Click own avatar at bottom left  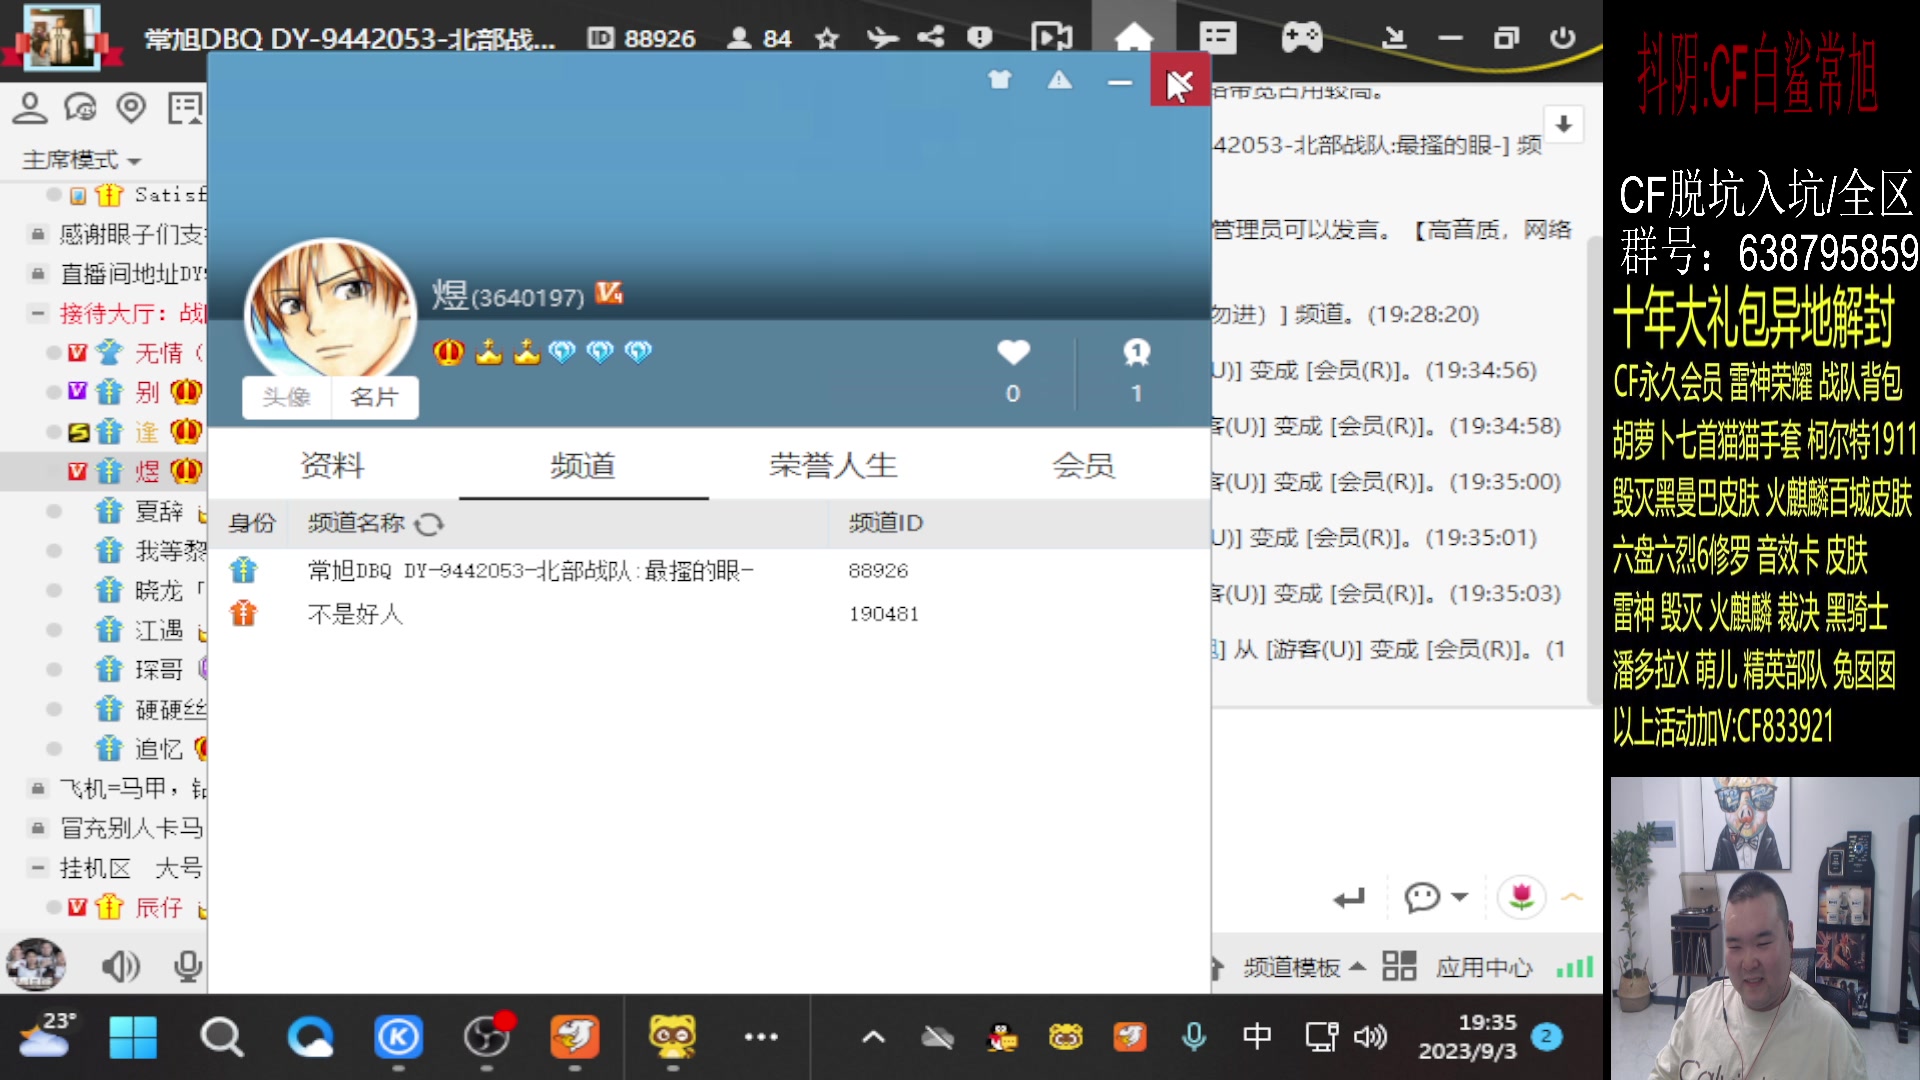point(37,965)
